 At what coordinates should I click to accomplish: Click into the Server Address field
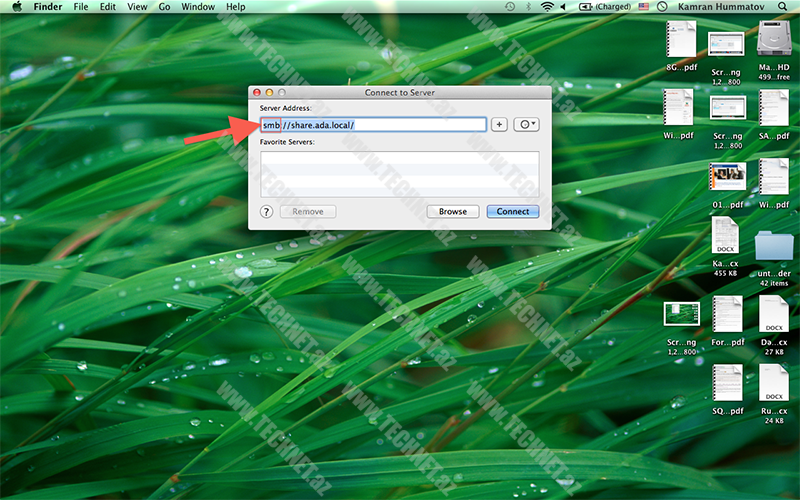373,125
